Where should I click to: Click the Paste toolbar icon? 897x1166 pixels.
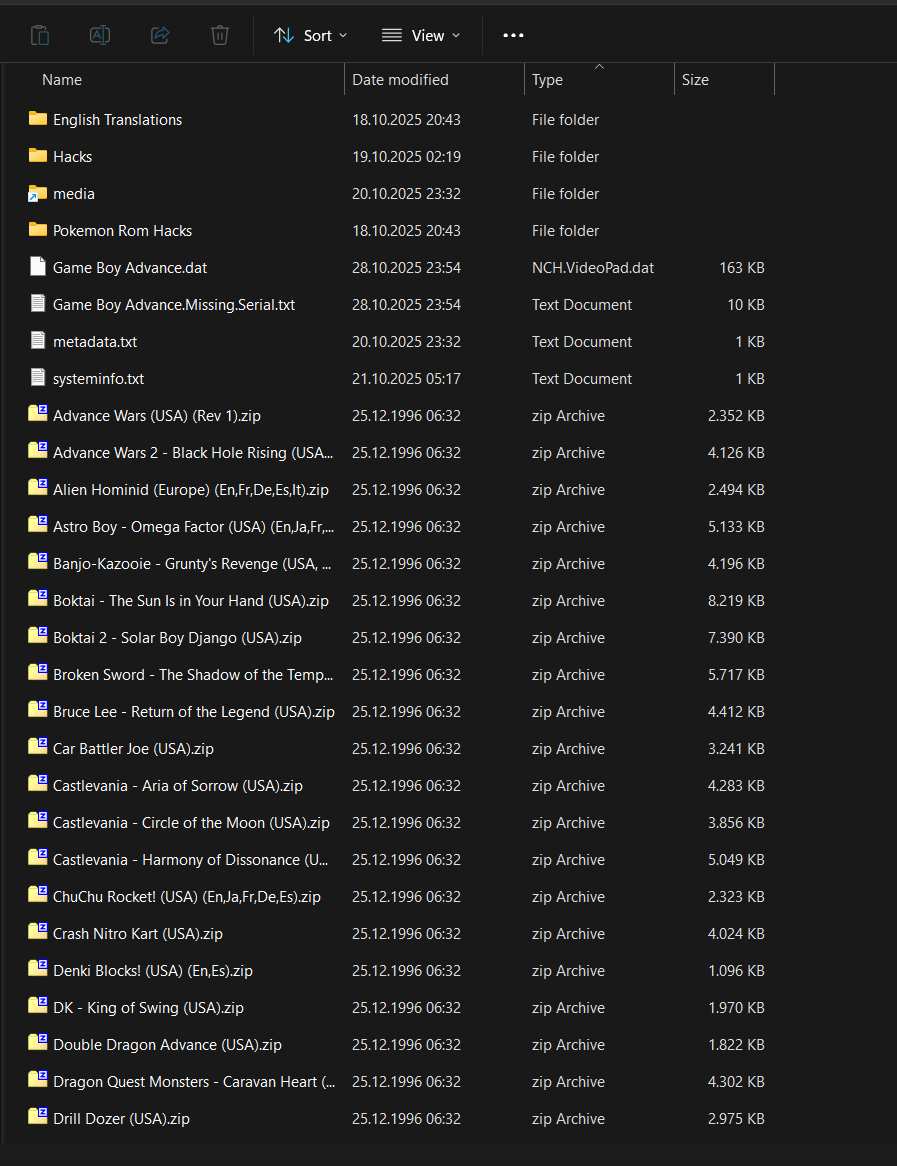point(40,35)
